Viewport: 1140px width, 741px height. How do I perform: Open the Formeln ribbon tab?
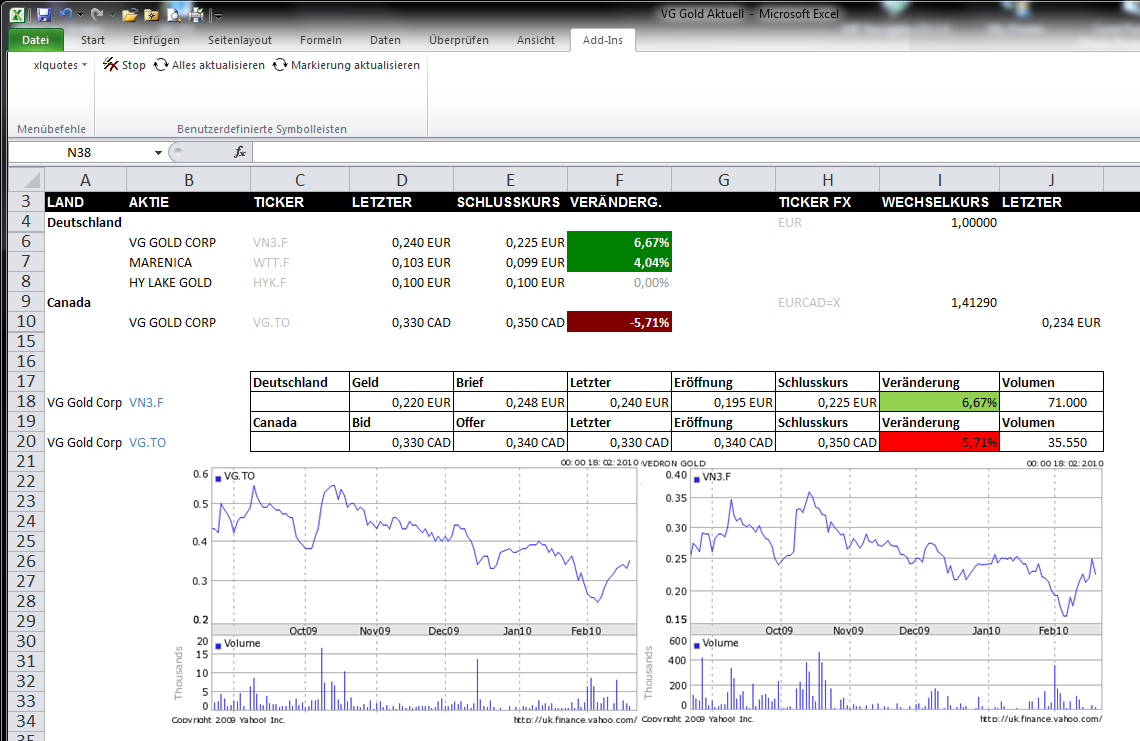[321, 40]
